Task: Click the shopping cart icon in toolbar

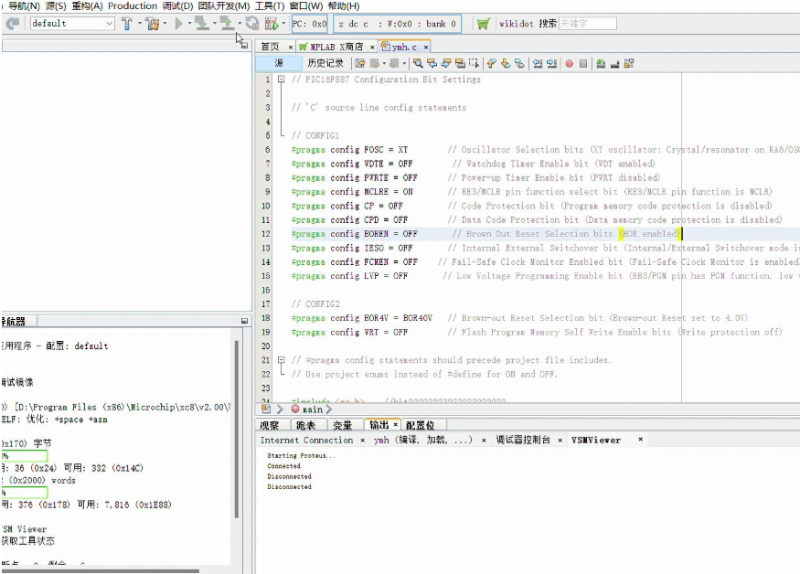Action: [x=483, y=23]
